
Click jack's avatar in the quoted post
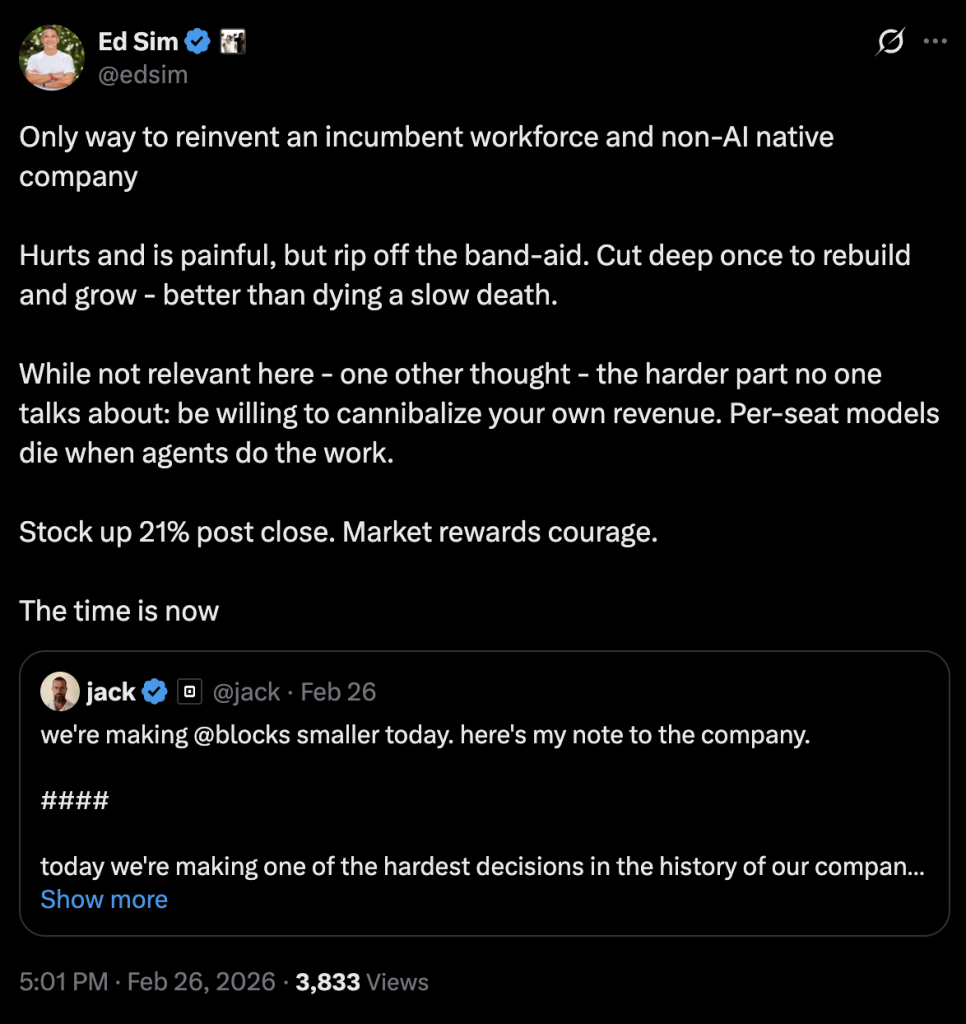pos(58,691)
